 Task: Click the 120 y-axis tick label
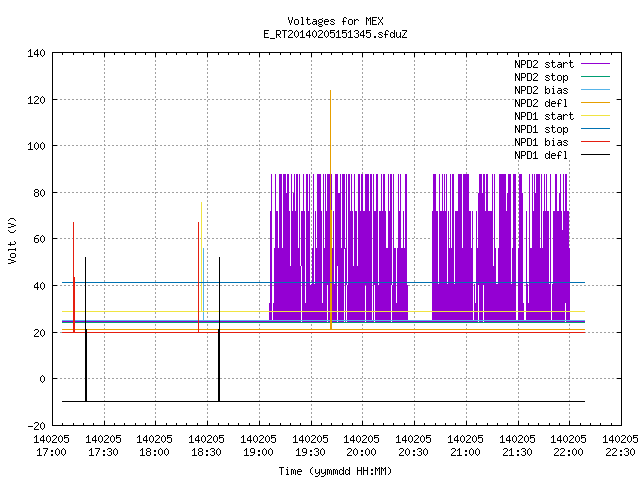tap(36, 100)
